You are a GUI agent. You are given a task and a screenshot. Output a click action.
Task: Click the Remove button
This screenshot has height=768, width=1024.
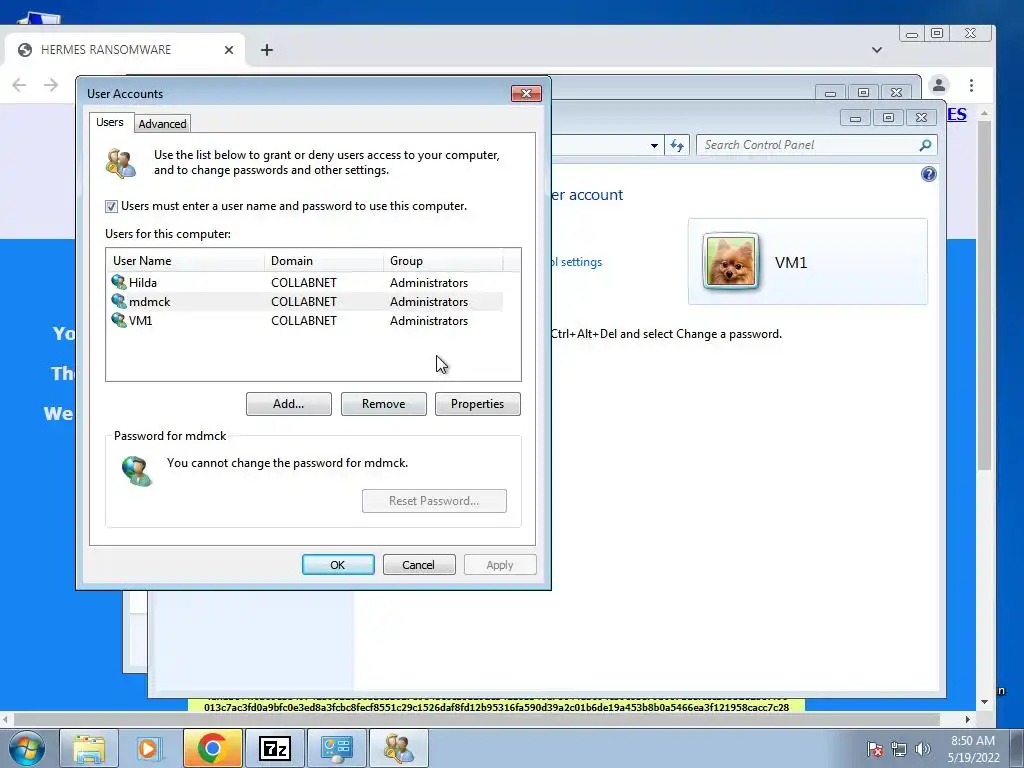[383, 404]
